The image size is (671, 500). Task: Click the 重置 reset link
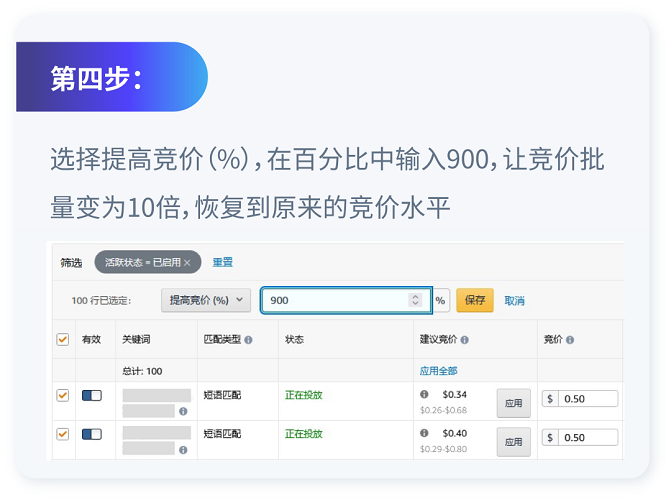pyautogui.click(x=223, y=262)
